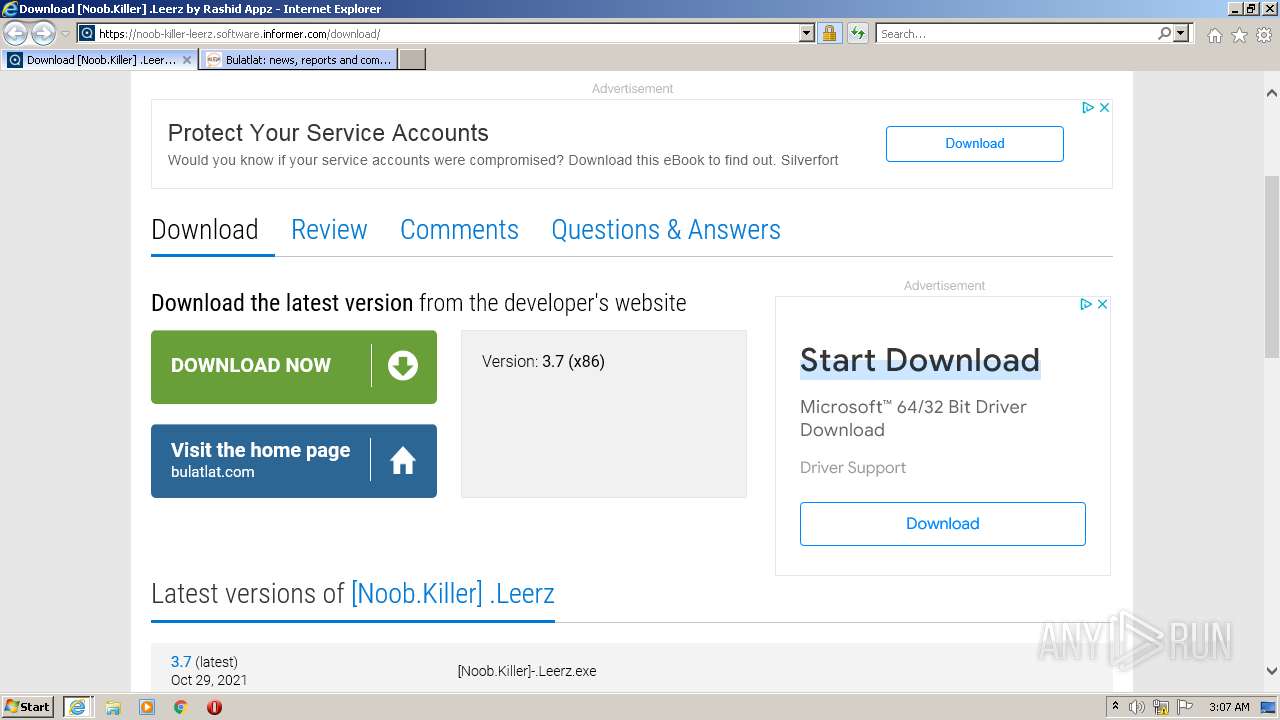Image resolution: width=1280 pixels, height=720 pixels.
Task: Open the Comments tab
Action: pos(459,230)
